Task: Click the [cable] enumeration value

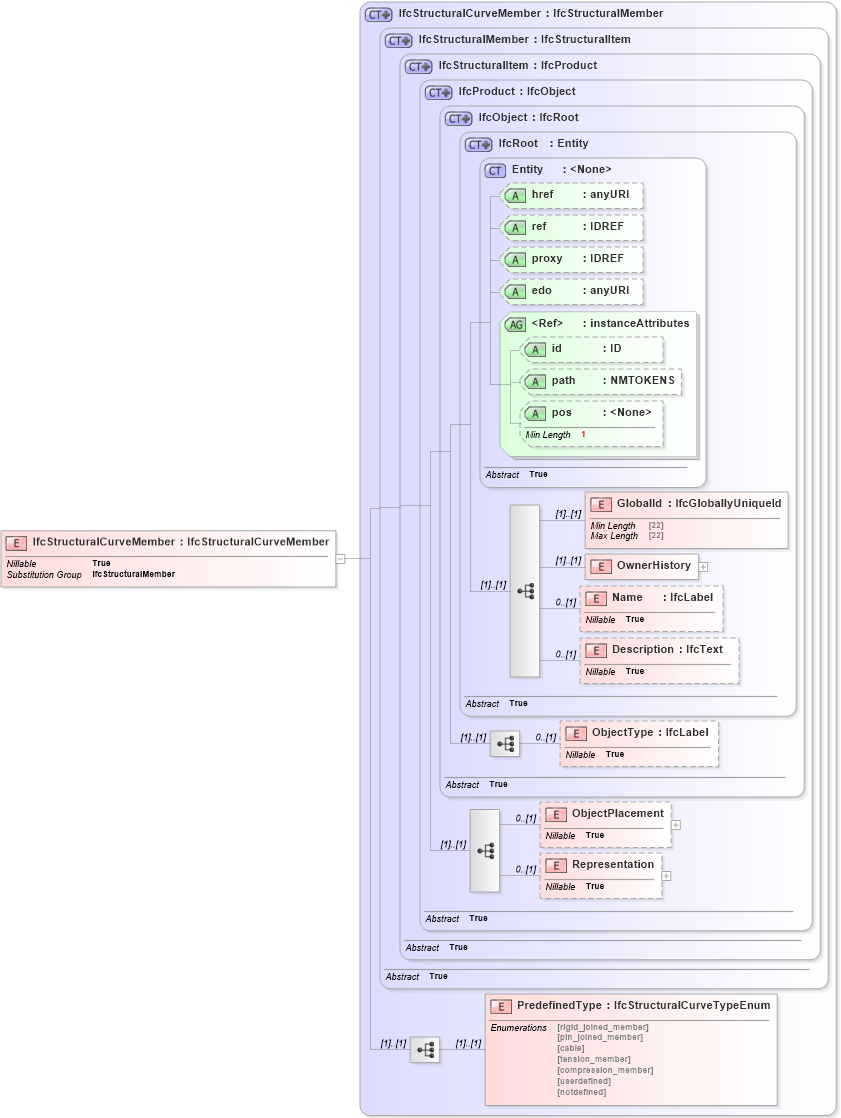Action: tap(572, 1047)
